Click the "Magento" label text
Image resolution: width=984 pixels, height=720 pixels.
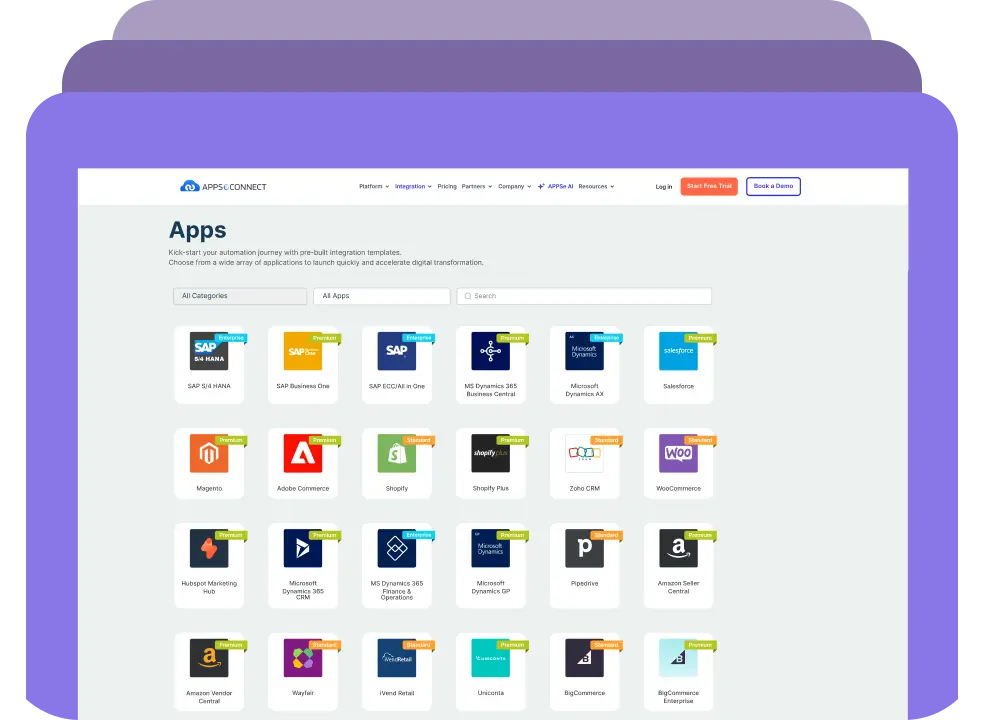[209, 488]
